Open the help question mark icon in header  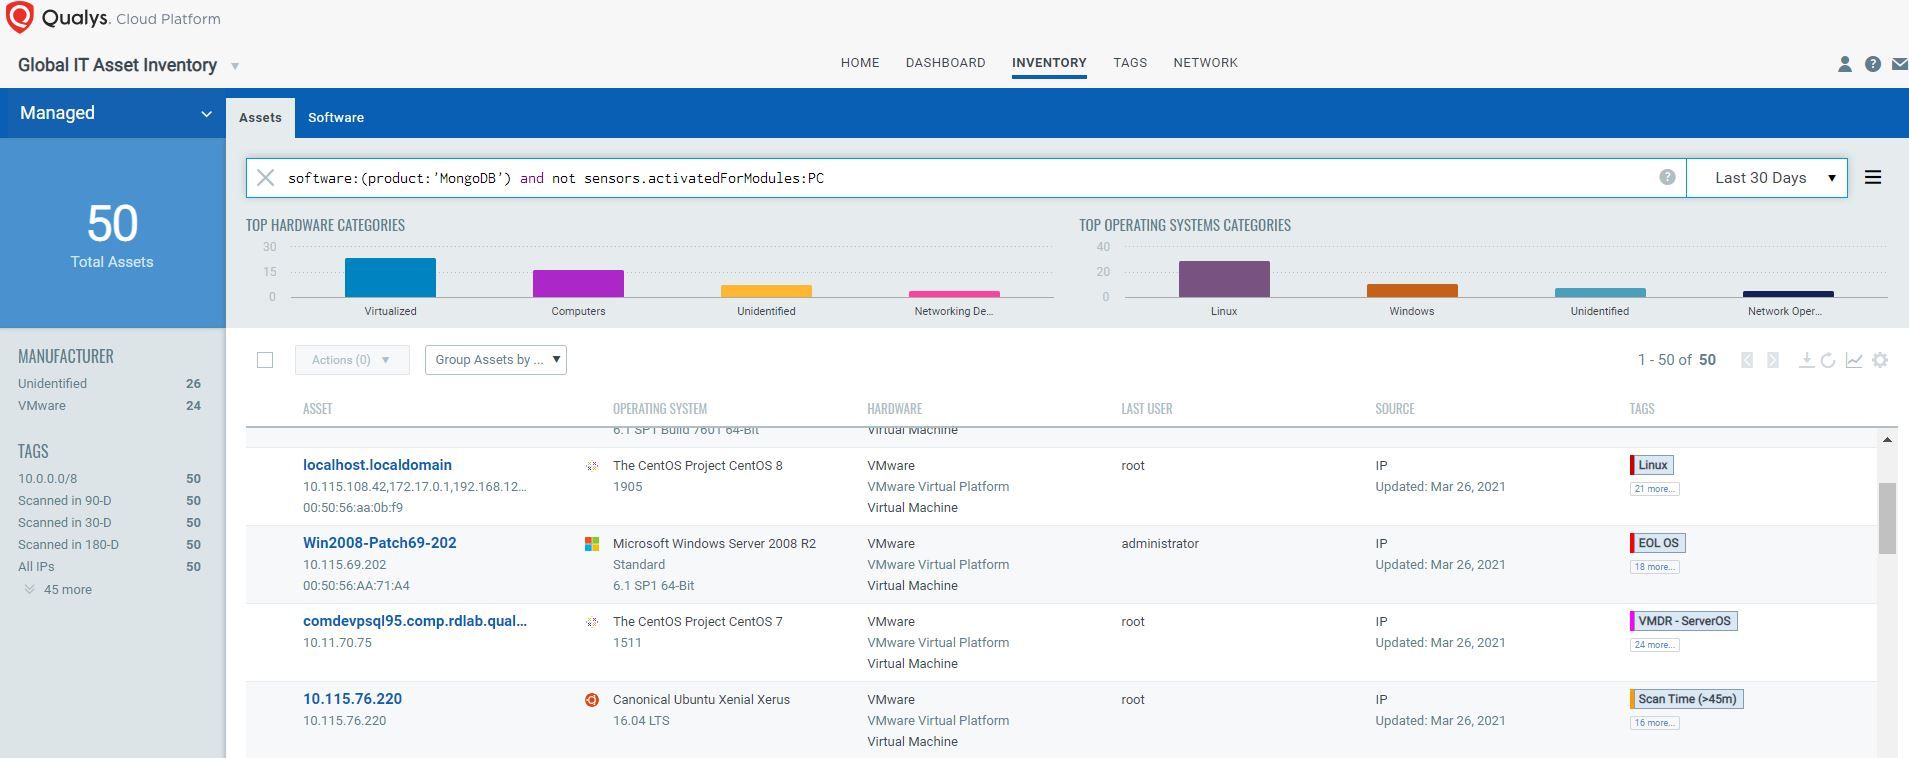1873,64
